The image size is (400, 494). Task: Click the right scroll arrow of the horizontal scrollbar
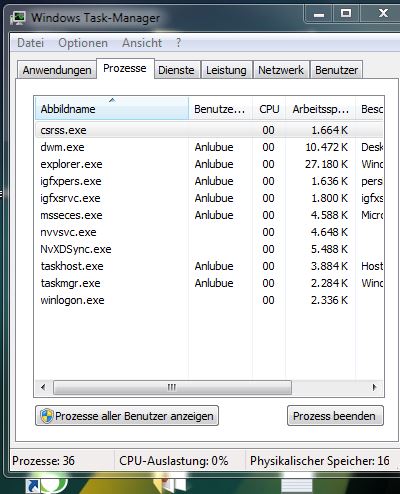[374, 387]
